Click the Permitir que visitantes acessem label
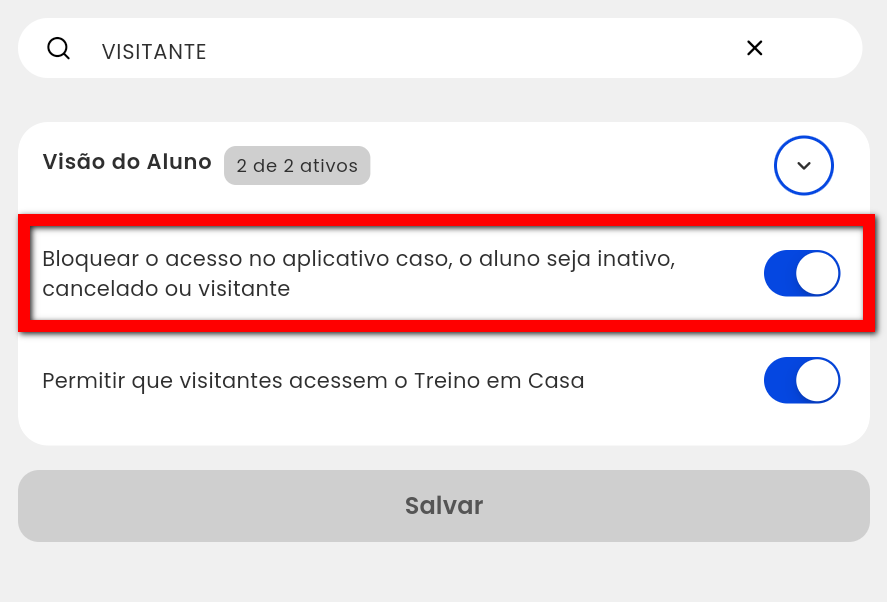Screen dimensions: 887x602 313,381
